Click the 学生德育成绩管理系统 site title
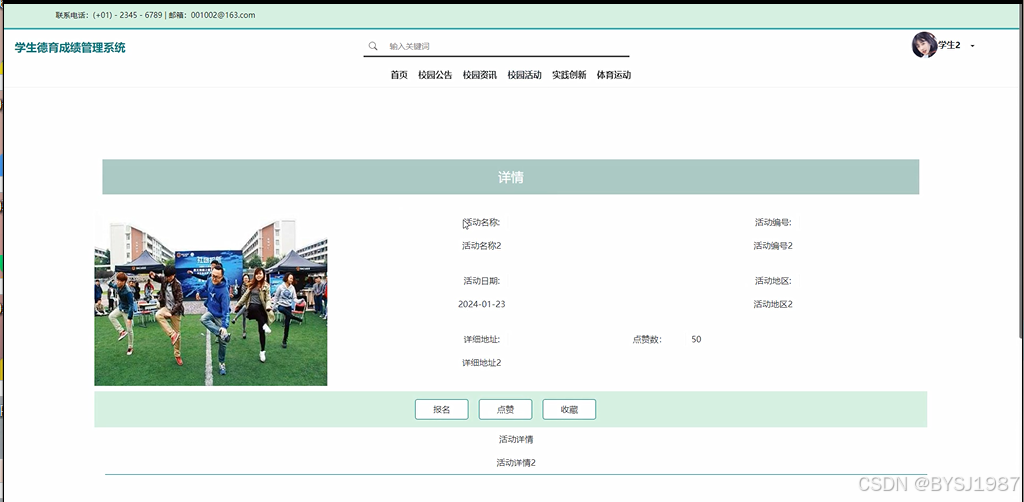 (x=70, y=48)
